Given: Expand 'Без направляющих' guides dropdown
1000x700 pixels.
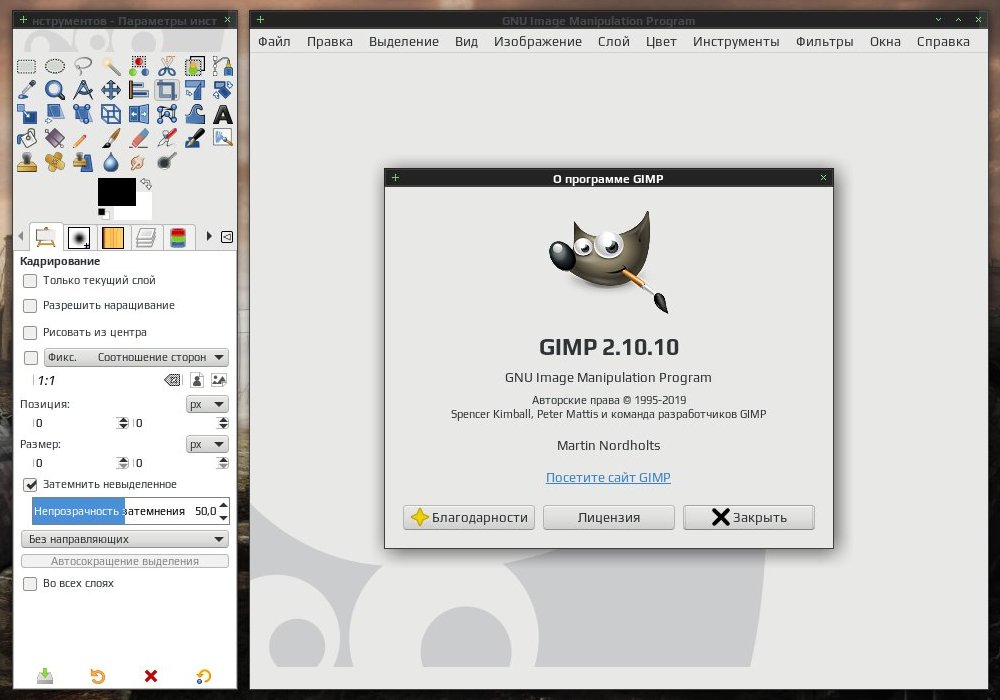Looking at the screenshot, I should [124, 539].
